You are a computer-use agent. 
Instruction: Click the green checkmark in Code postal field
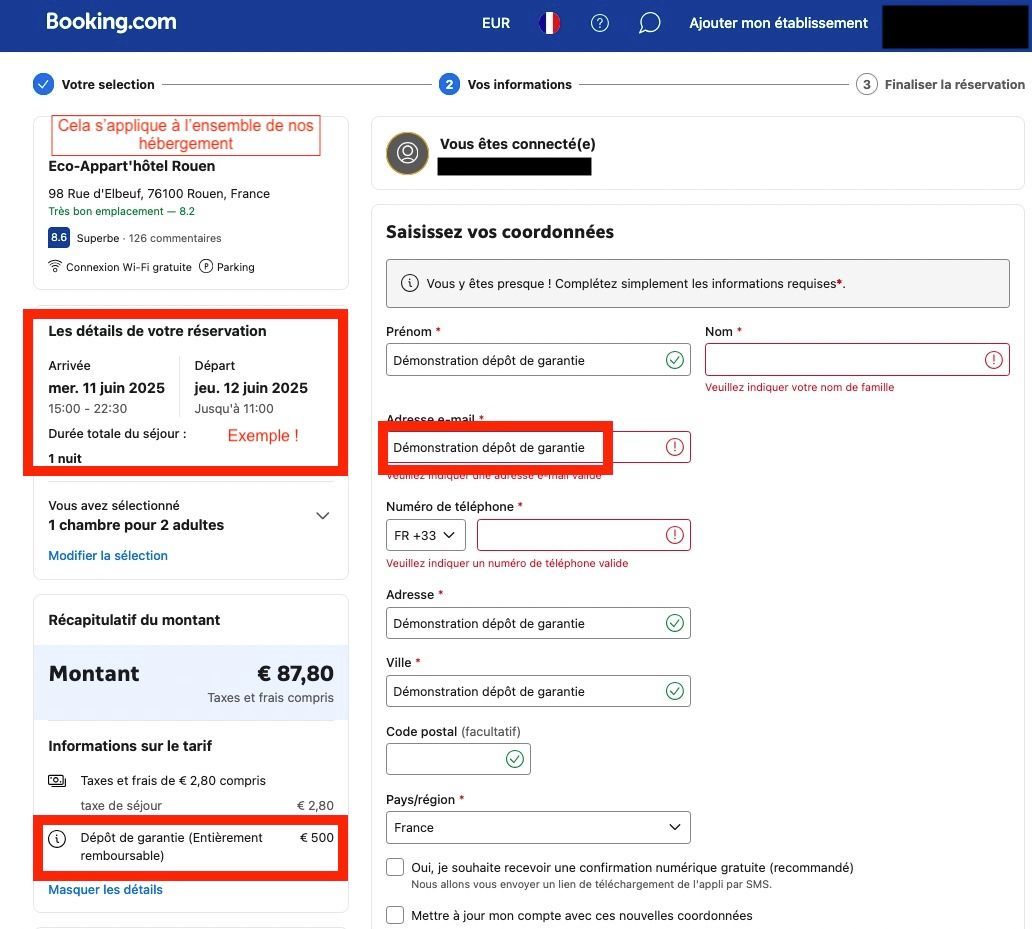(x=515, y=759)
